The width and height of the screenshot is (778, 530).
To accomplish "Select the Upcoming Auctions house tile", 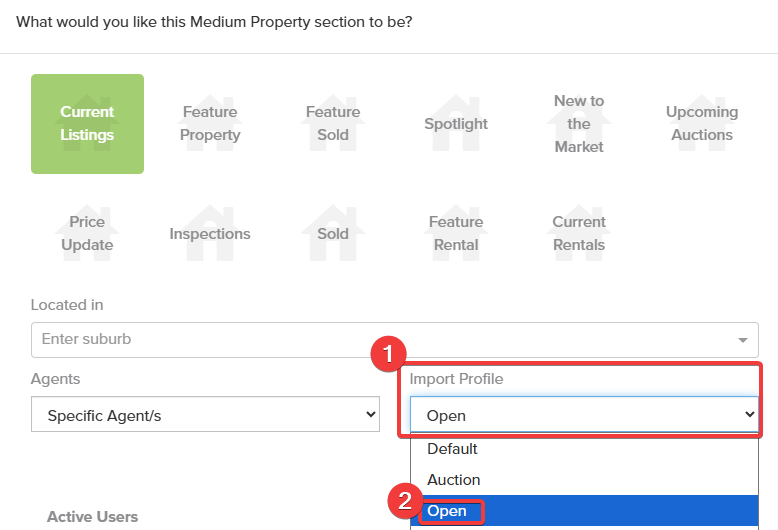I will coord(702,124).
